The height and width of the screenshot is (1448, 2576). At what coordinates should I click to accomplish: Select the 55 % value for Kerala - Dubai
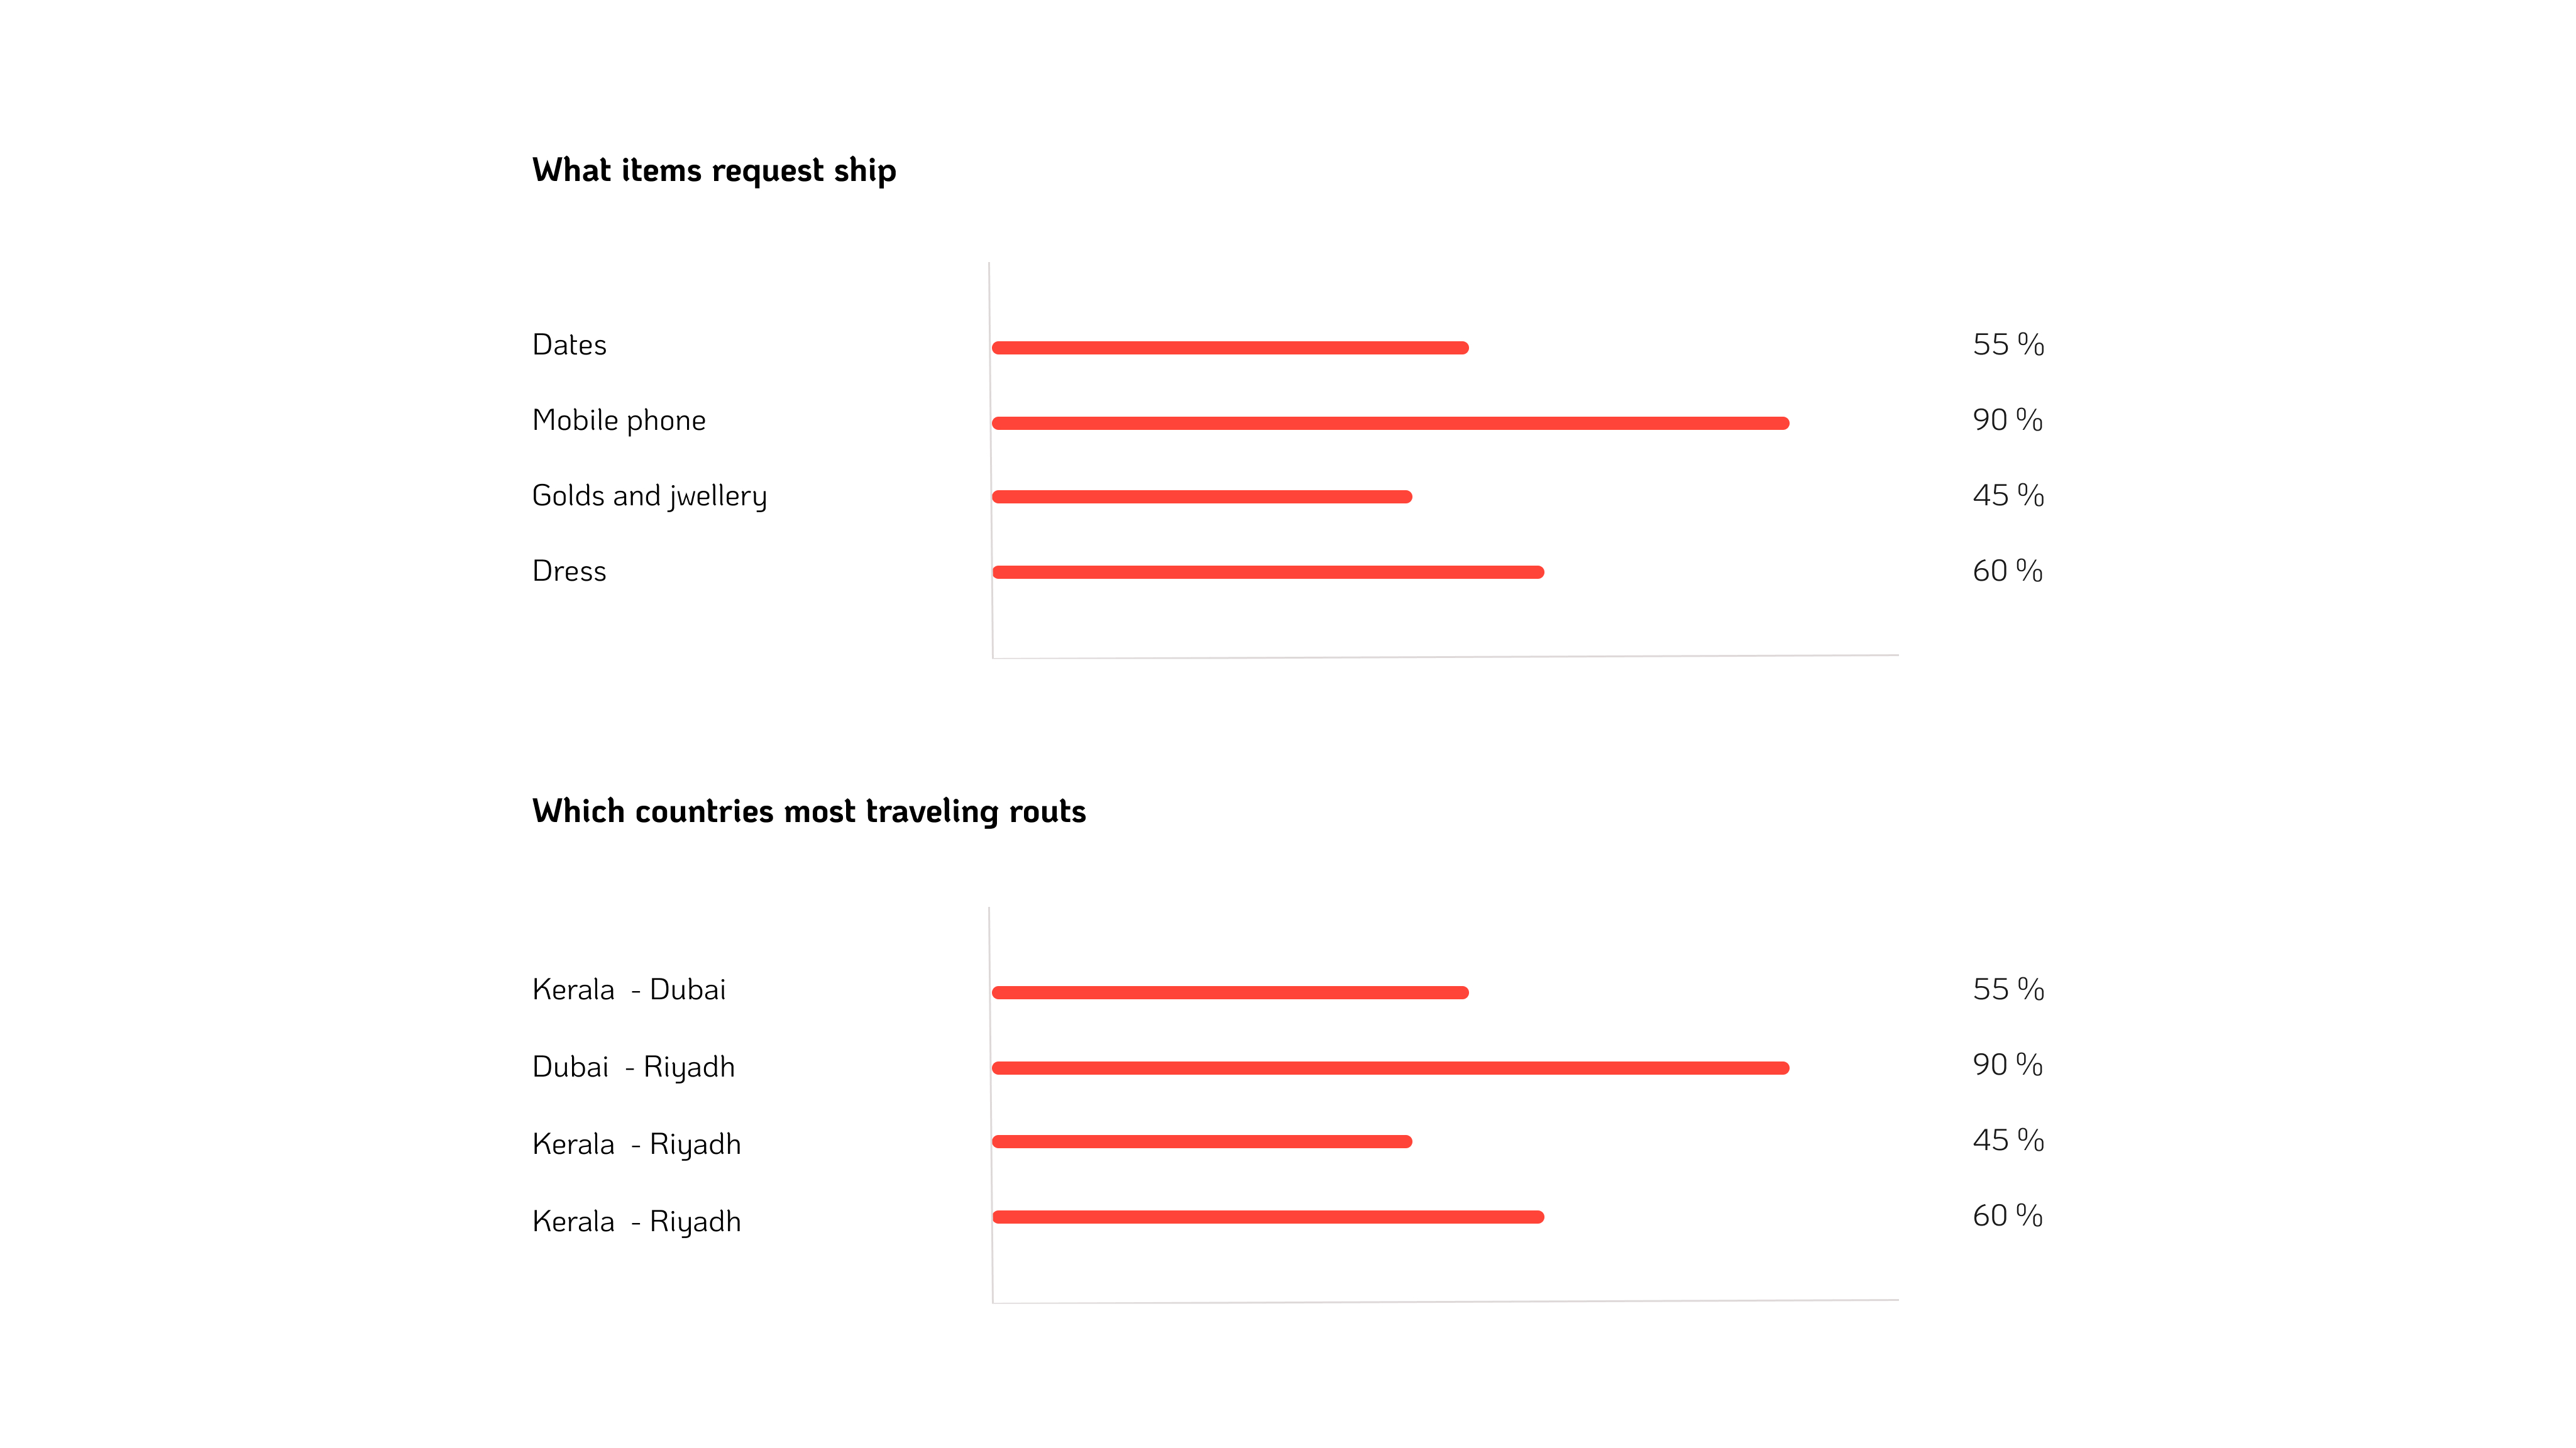tap(2008, 990)
